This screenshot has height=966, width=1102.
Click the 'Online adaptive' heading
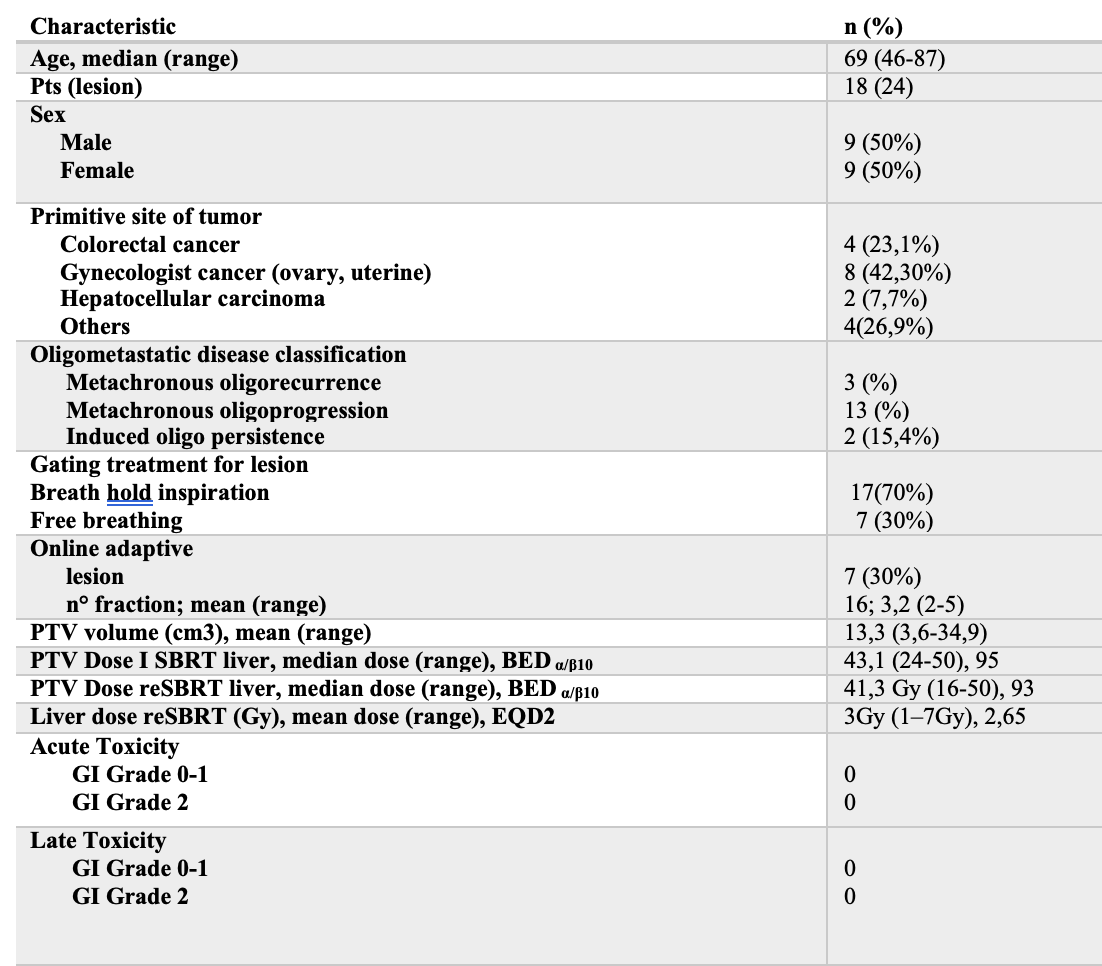[x=112, y=548]
